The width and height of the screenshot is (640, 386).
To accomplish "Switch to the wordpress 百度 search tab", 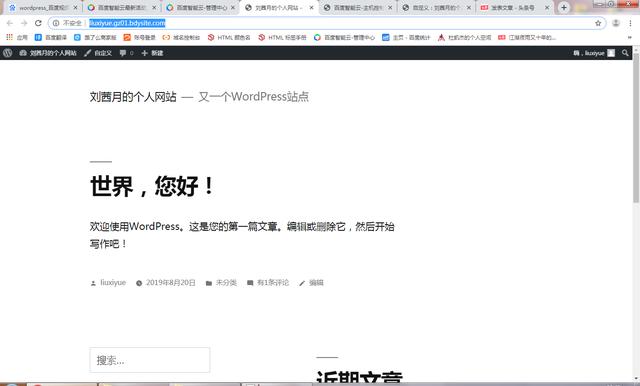I will coord(40,8).
